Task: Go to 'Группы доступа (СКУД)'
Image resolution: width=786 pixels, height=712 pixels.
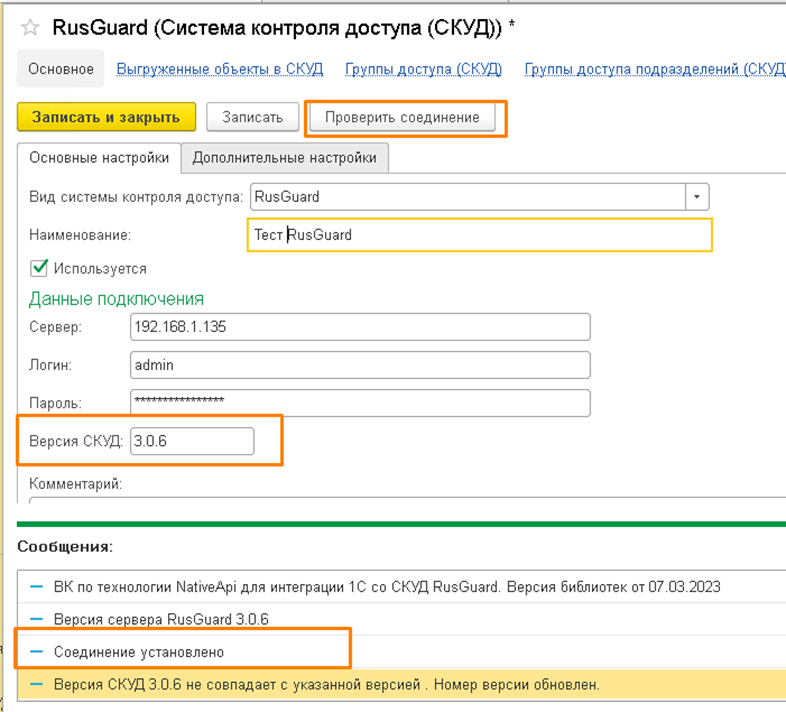Action: pyautogui.click(x=423, y=69)
